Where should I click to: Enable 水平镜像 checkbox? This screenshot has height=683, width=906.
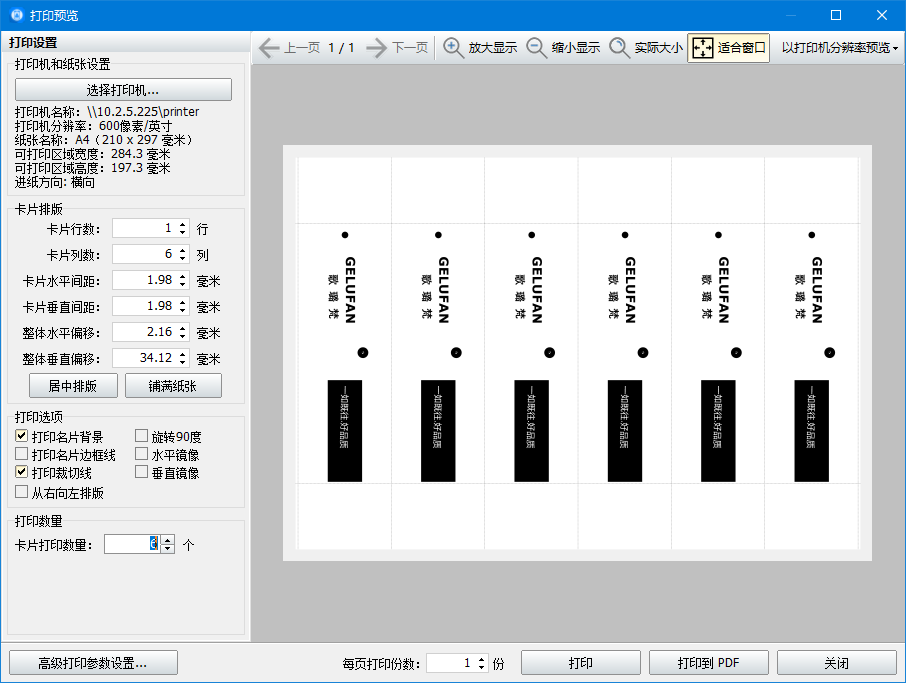coord(142,454)
